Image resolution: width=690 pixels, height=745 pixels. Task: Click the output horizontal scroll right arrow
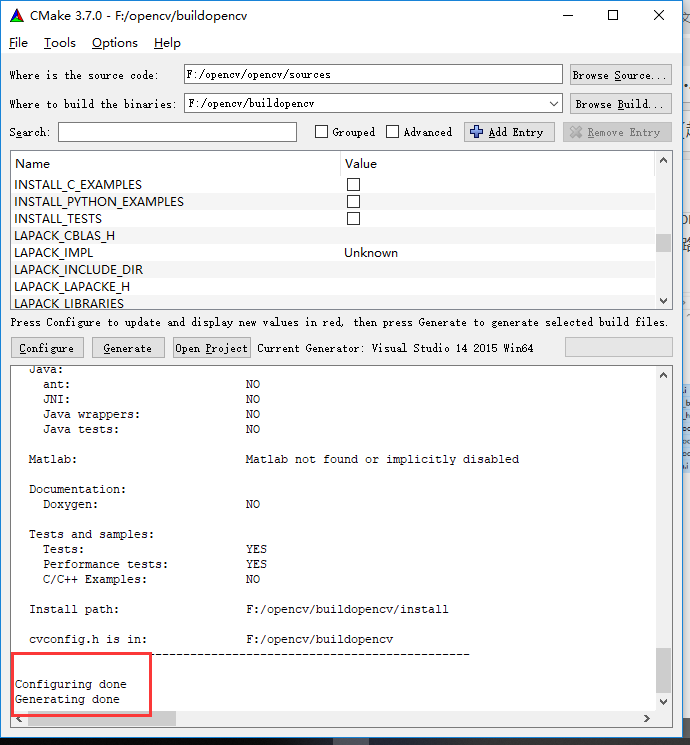[x=647, y=718]
